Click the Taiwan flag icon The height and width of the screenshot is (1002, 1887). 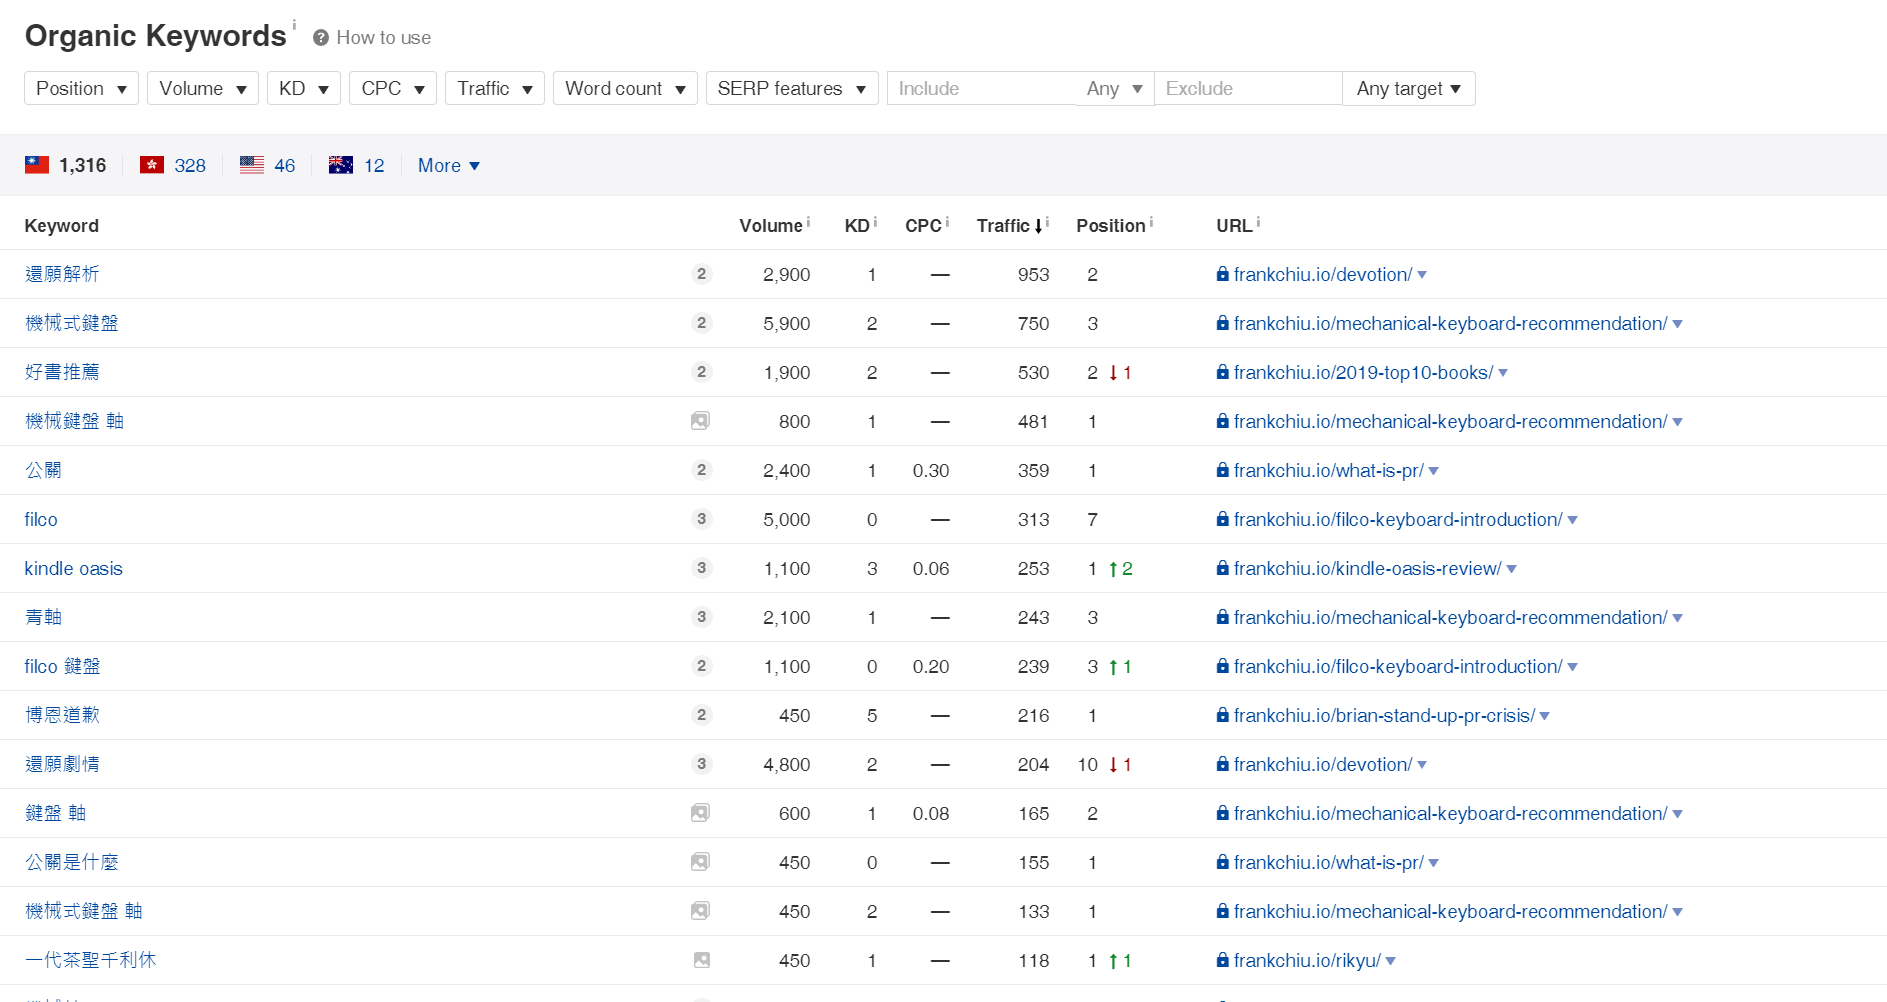point(37,165)
